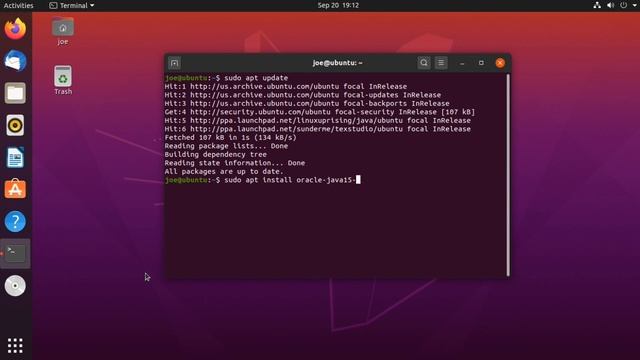Expand the system menu arrow

pos(635,5)
